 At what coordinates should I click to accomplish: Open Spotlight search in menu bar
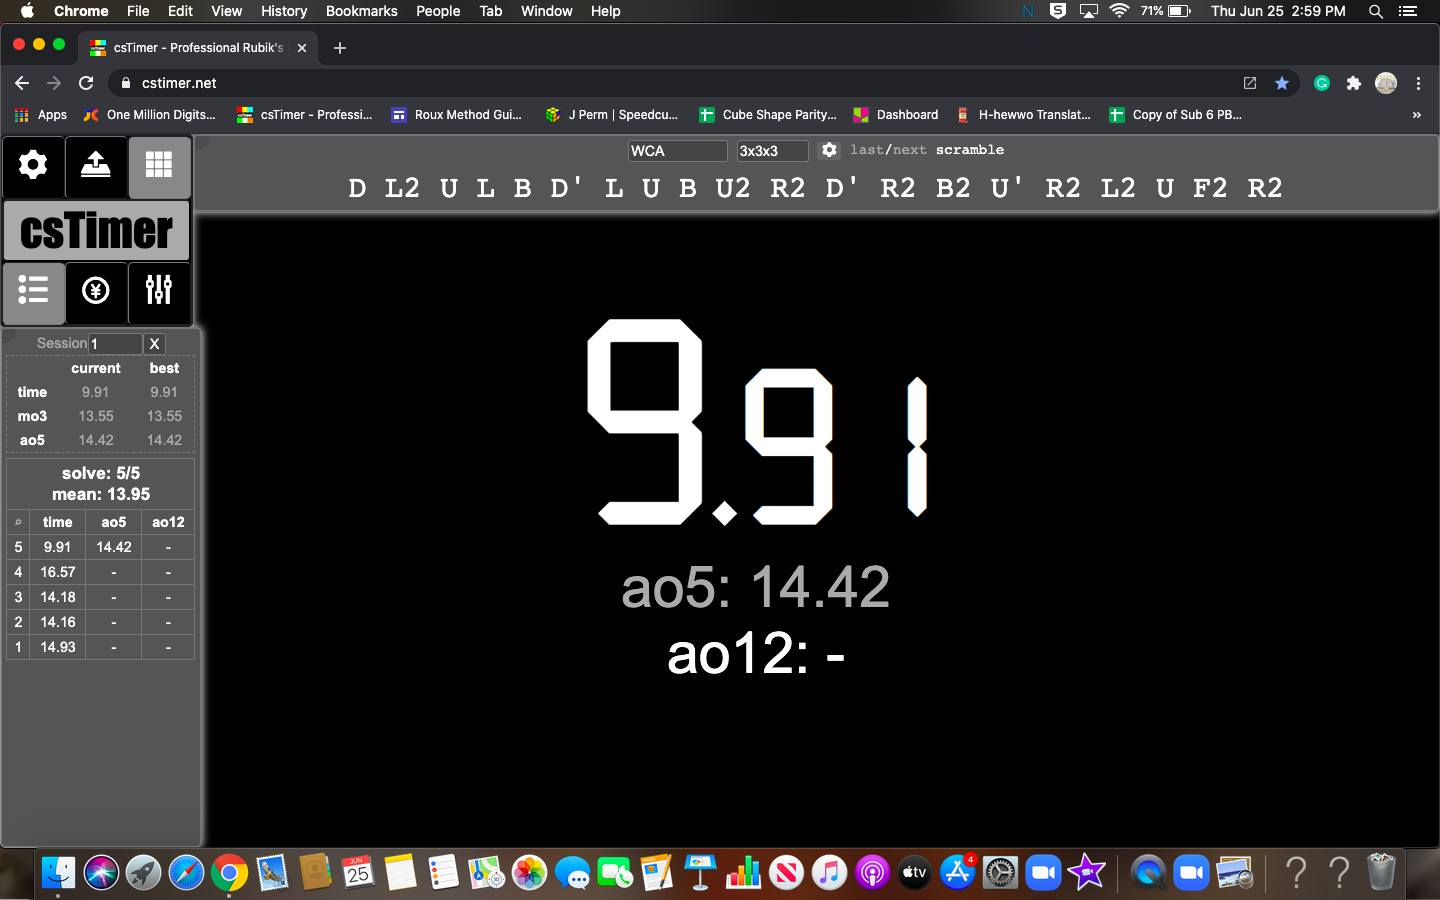[1376, 11]
